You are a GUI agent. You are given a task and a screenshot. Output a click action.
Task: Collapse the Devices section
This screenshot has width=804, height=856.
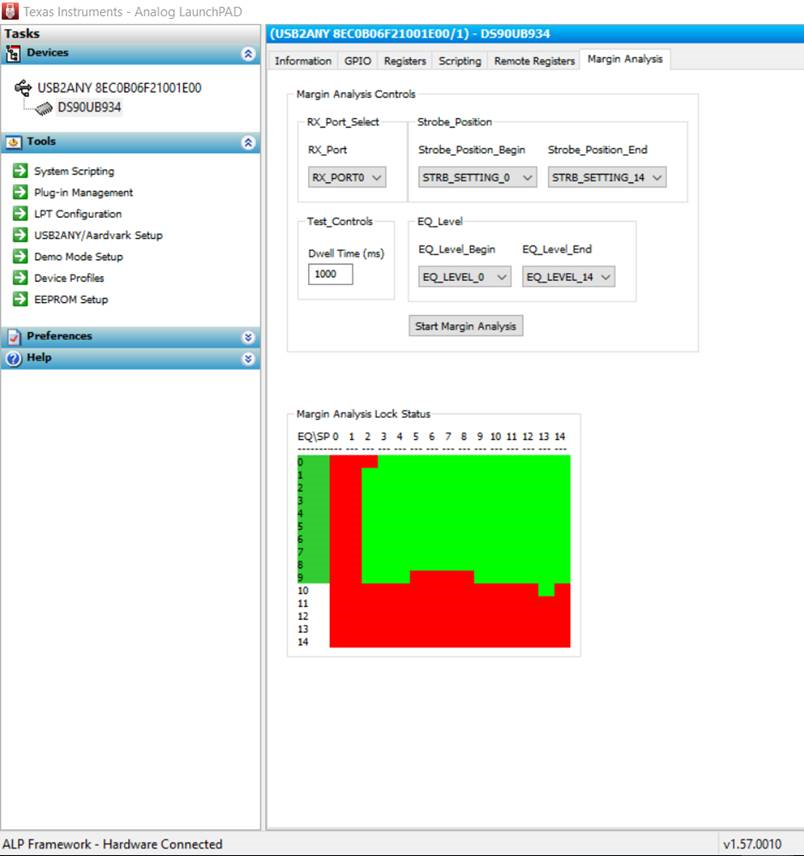(248, 54)
